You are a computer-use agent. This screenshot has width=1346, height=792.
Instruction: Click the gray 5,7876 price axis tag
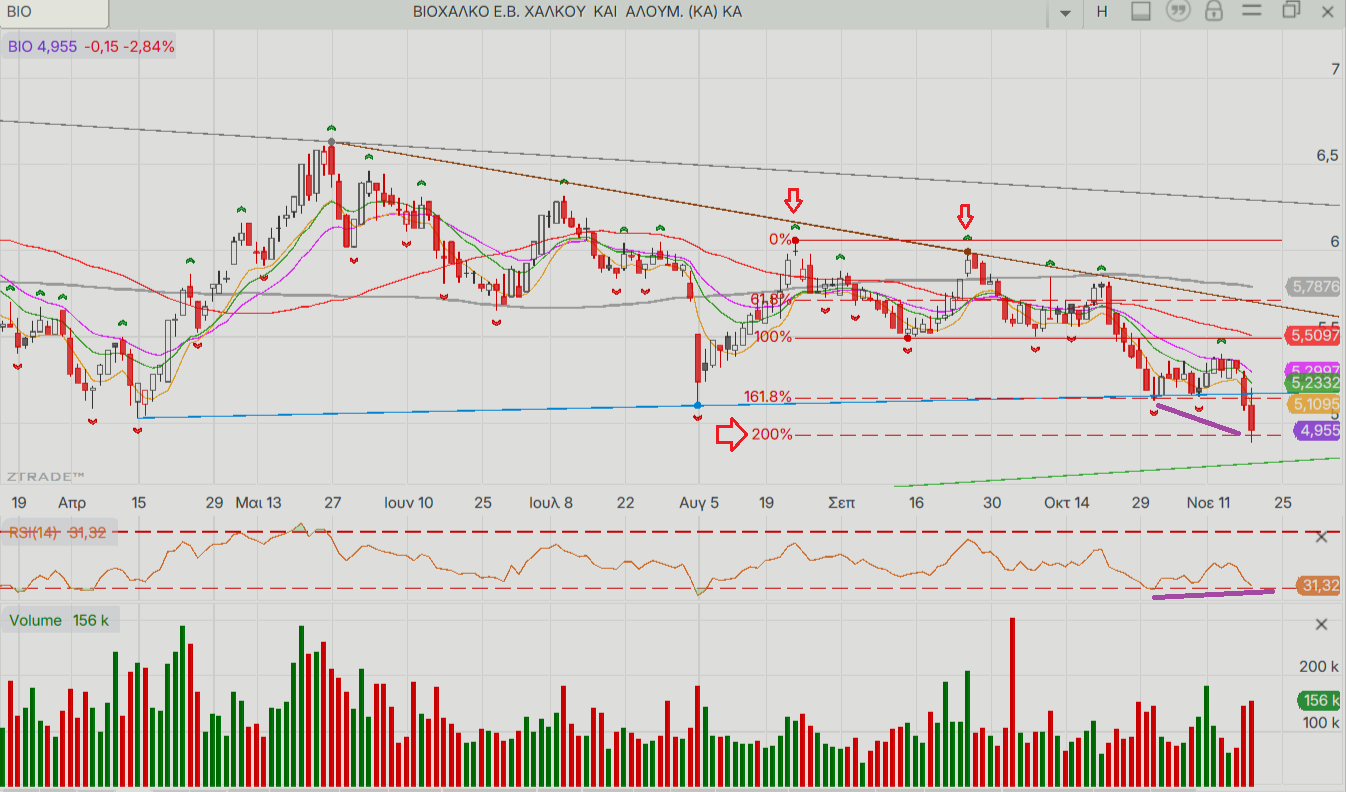[x=1314, y=286]
